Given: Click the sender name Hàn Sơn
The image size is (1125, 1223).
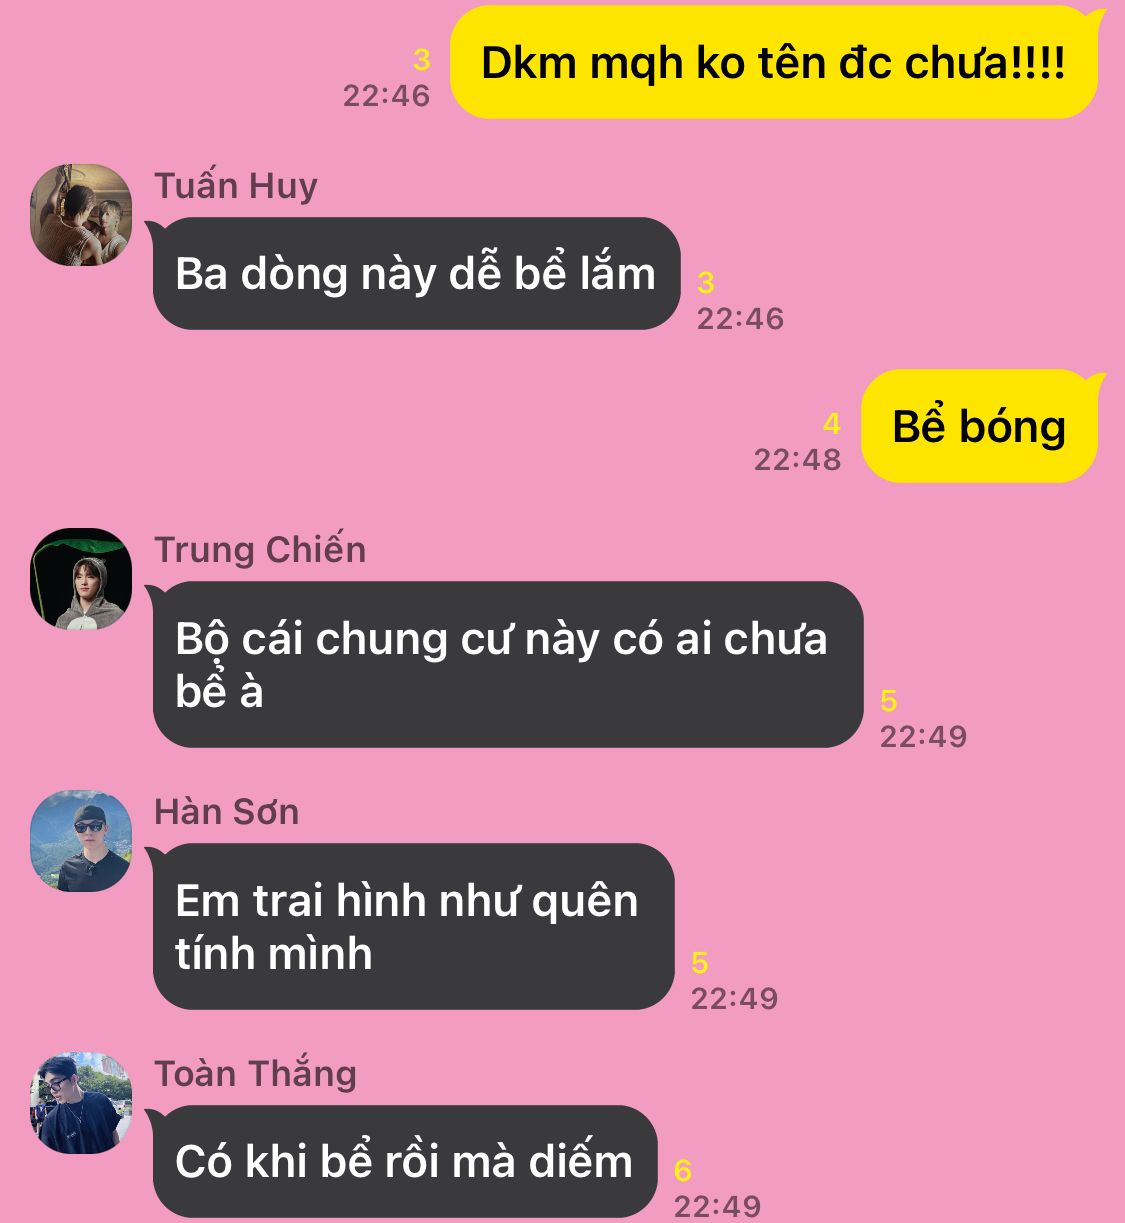Looking at the screenshot, I should tap(227, 812).
